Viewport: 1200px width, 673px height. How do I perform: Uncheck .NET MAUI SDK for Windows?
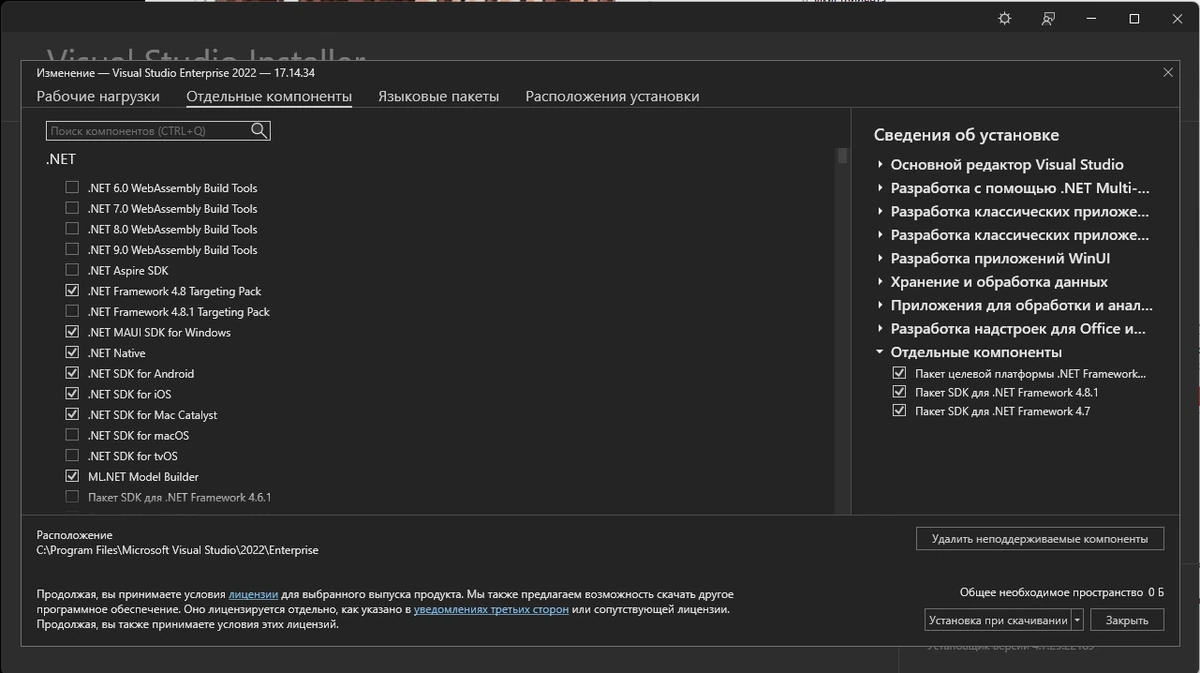click(x=72, y=332)
